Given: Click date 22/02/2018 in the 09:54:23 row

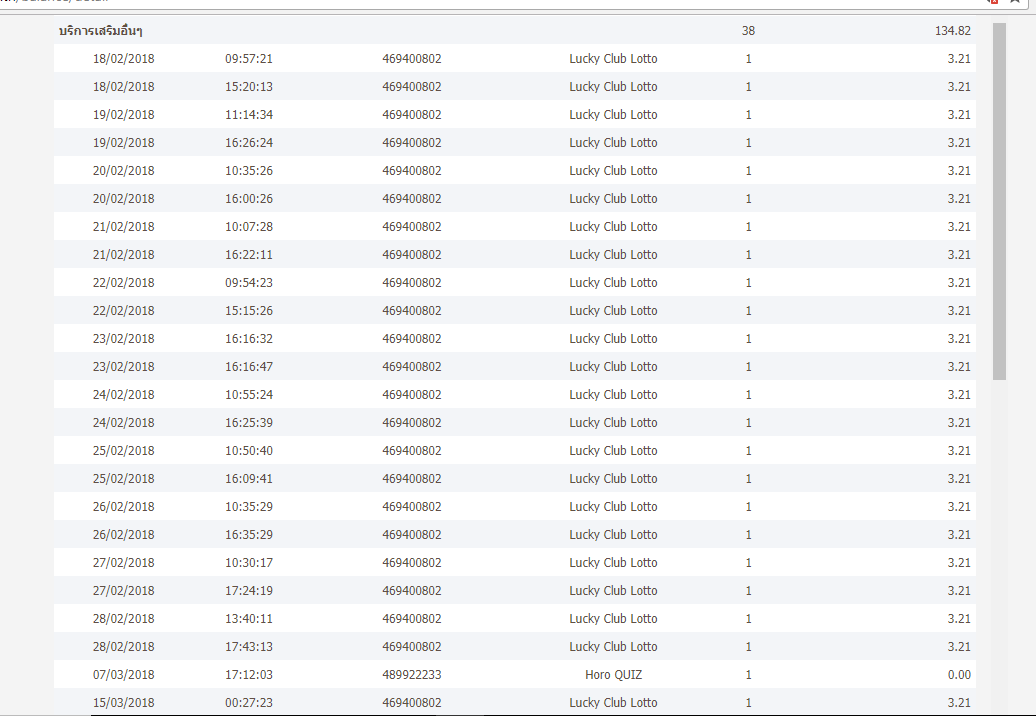Looking at the screenshot, I should click(x=124, y=283).
